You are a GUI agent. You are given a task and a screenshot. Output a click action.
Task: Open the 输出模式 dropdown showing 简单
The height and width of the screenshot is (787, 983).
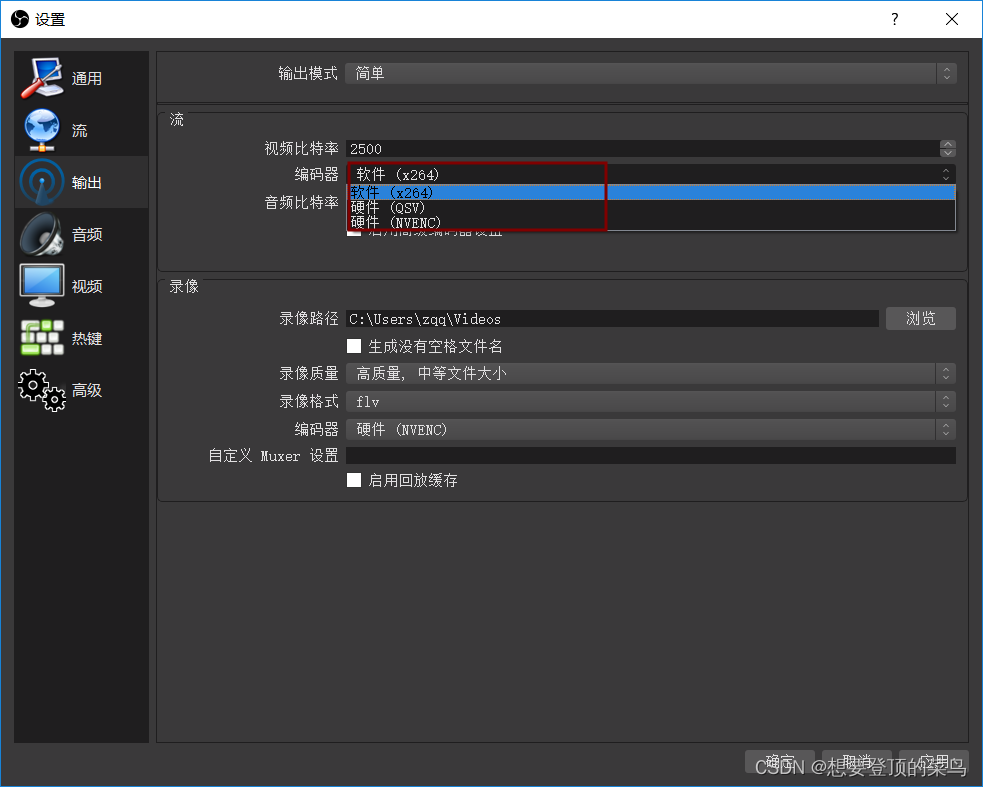651,73
